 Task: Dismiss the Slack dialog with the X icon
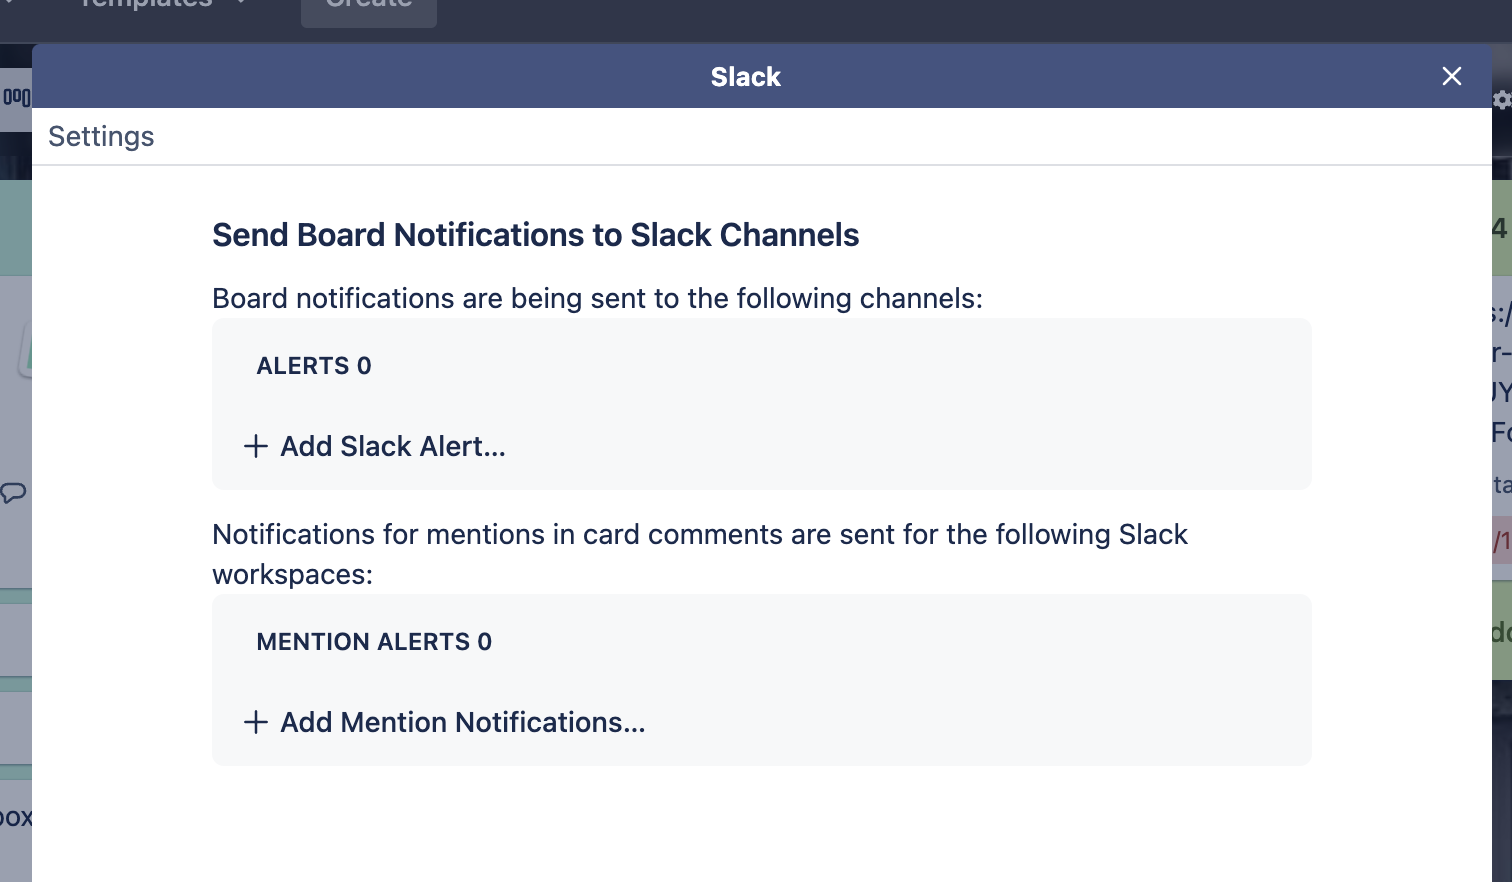pyautogui.click(x=1451, y=76)
